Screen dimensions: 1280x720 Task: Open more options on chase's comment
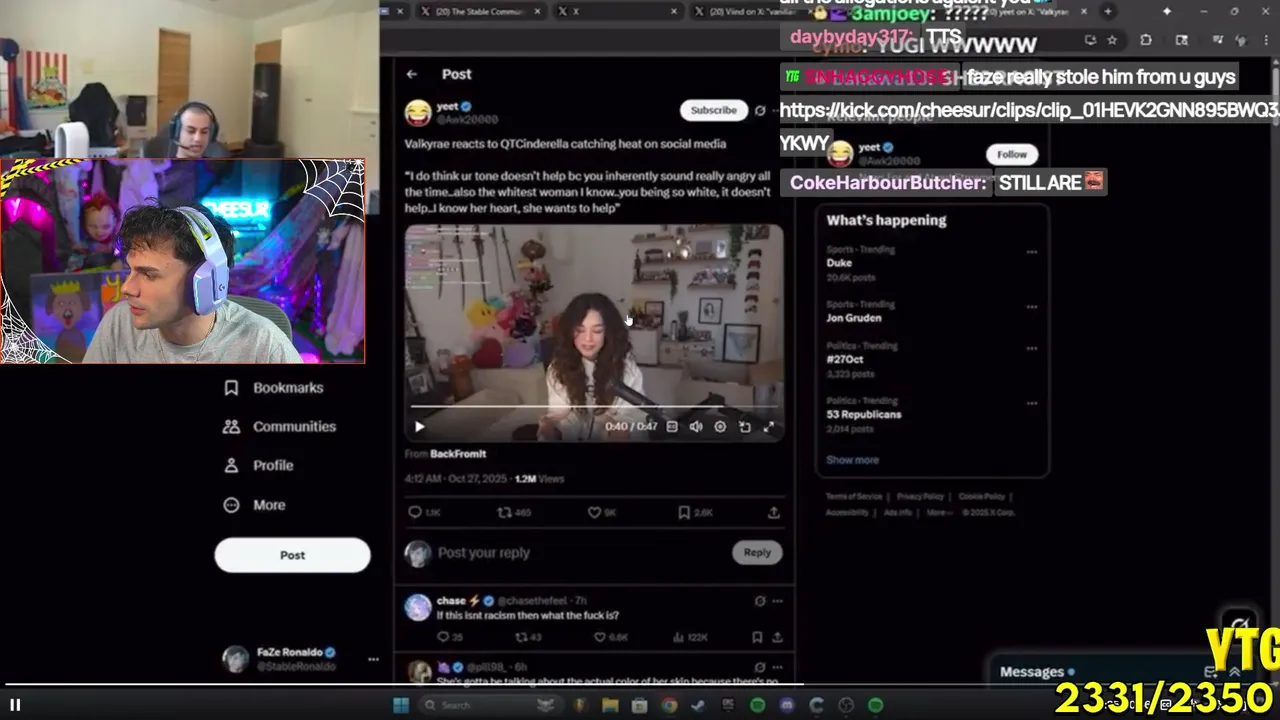777,601
